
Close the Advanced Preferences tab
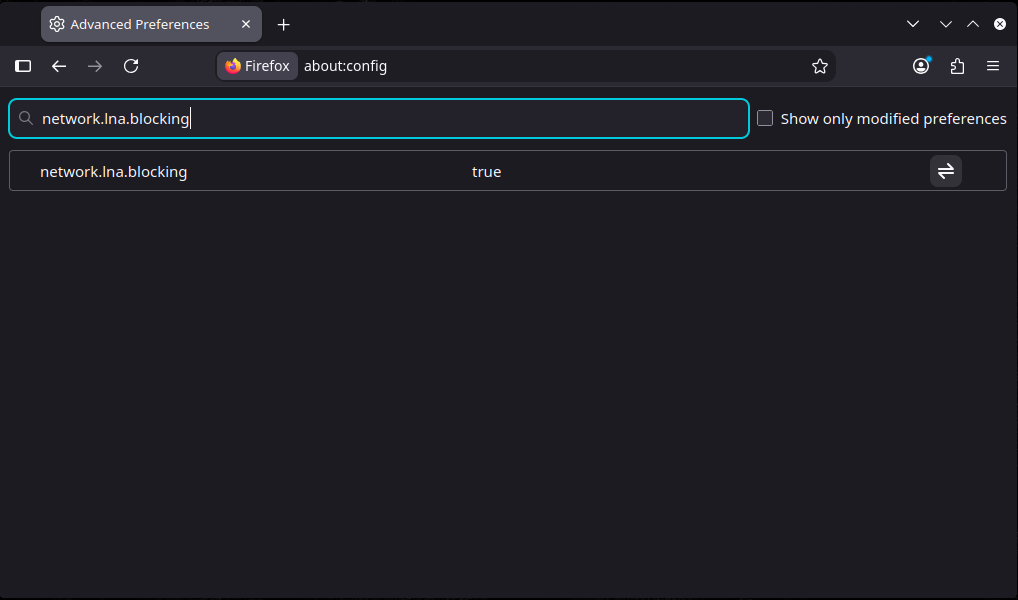coord(245,24)
